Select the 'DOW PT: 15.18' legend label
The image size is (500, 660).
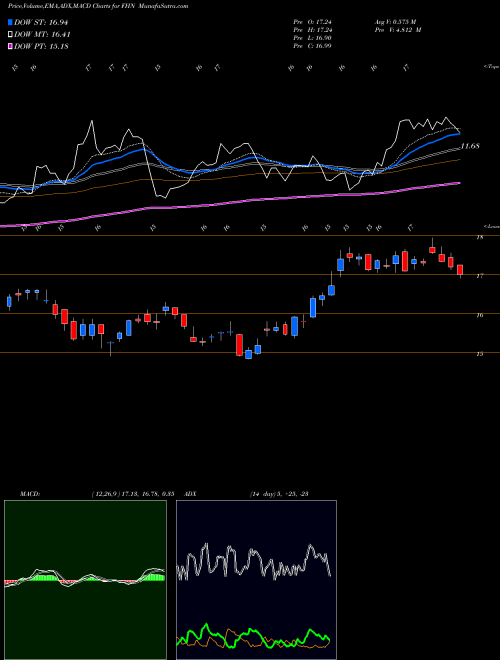(x=41, y=46)
